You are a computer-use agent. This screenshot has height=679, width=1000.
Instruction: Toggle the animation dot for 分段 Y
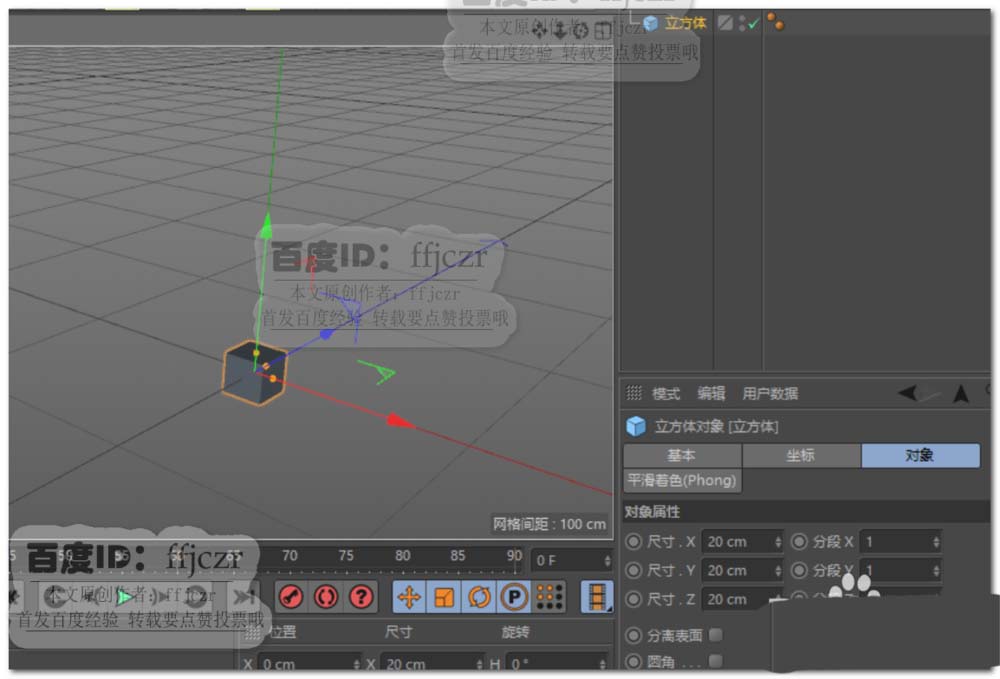tap(799, 570)
